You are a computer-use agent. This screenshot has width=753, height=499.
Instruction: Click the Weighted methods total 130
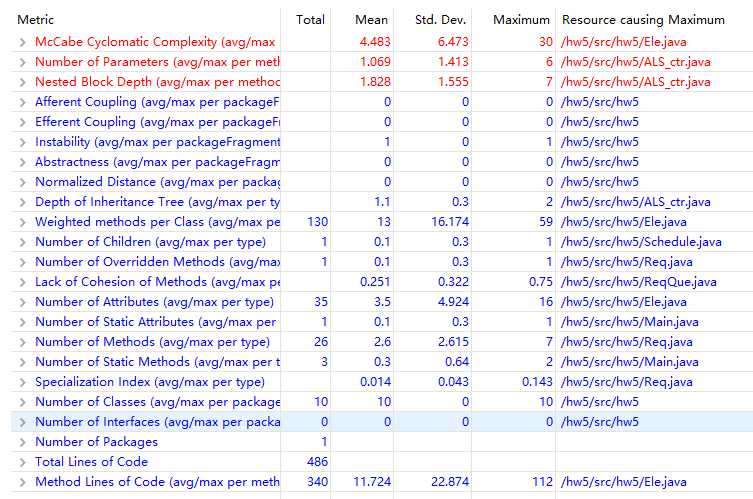coord(317,222)
